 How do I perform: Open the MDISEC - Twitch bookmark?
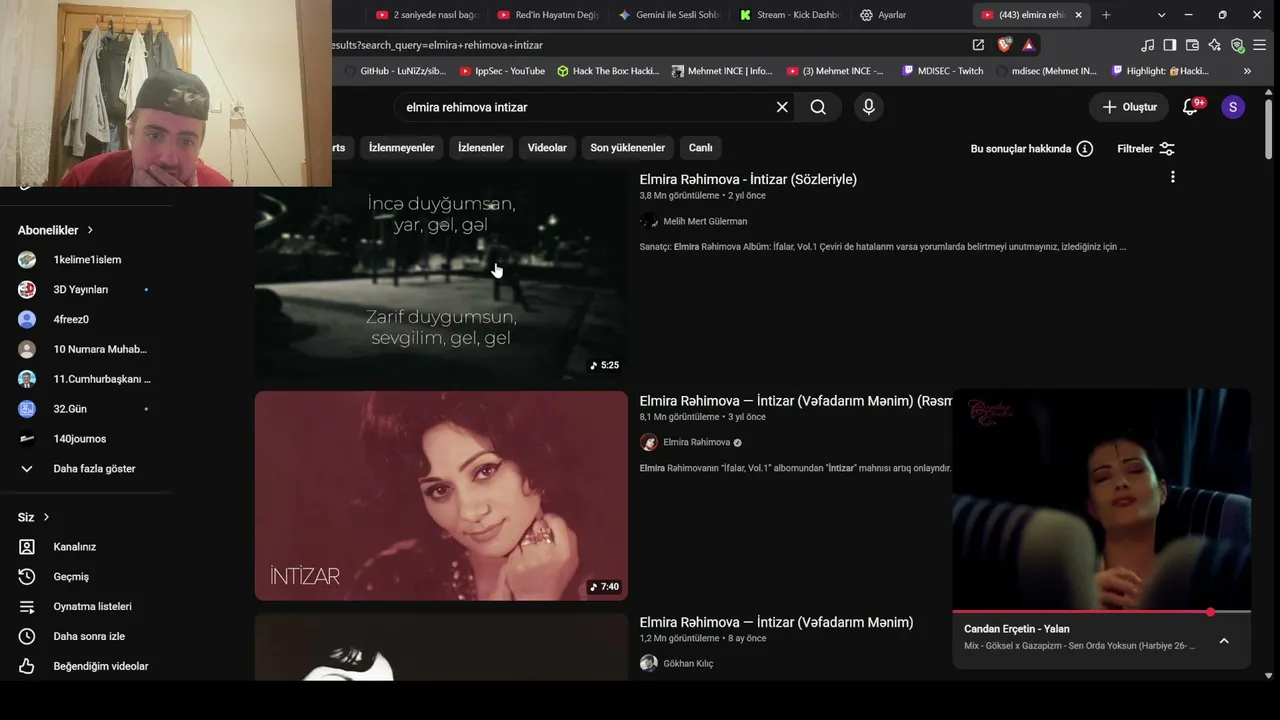(x=943, y=71)
